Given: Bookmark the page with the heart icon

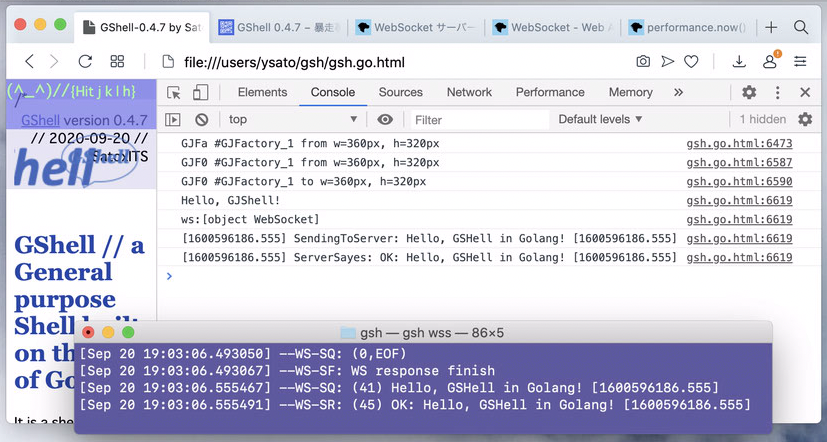Looking at the screenshot, I should (691, 62).
